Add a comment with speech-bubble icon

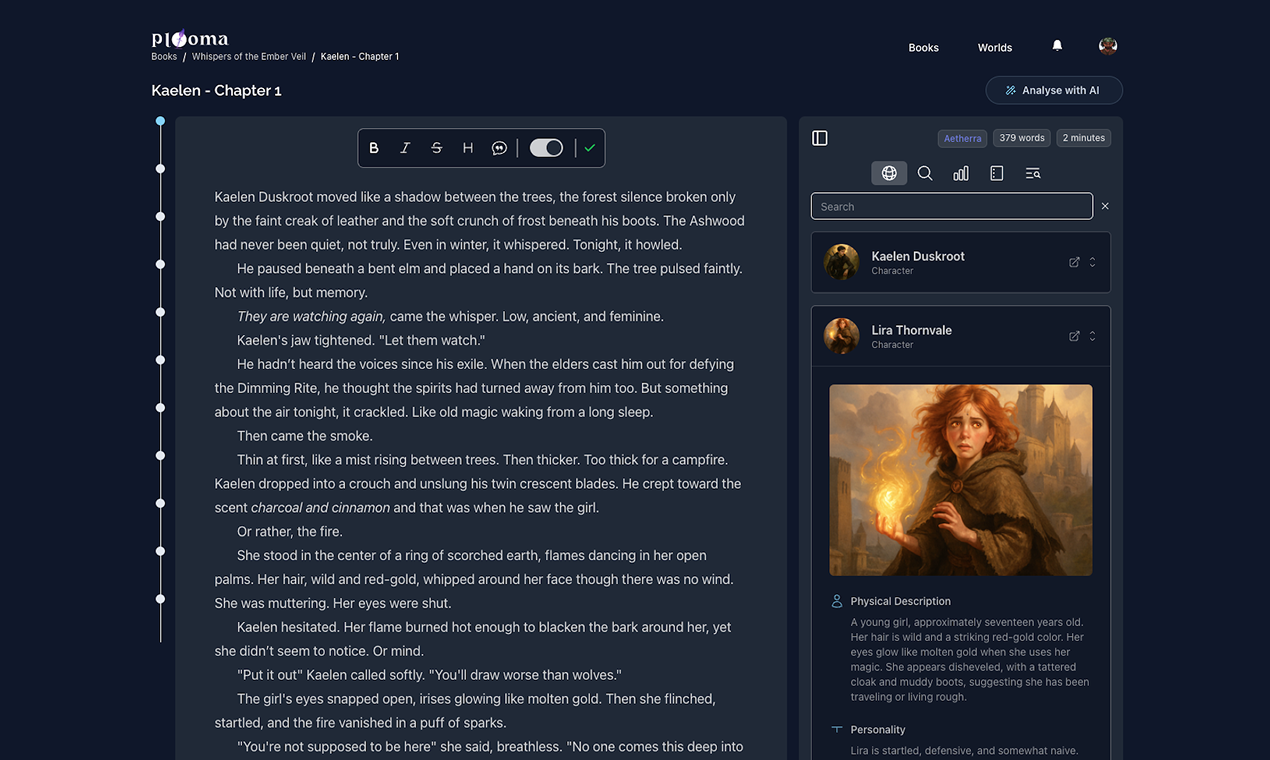[x=499, y=148]
